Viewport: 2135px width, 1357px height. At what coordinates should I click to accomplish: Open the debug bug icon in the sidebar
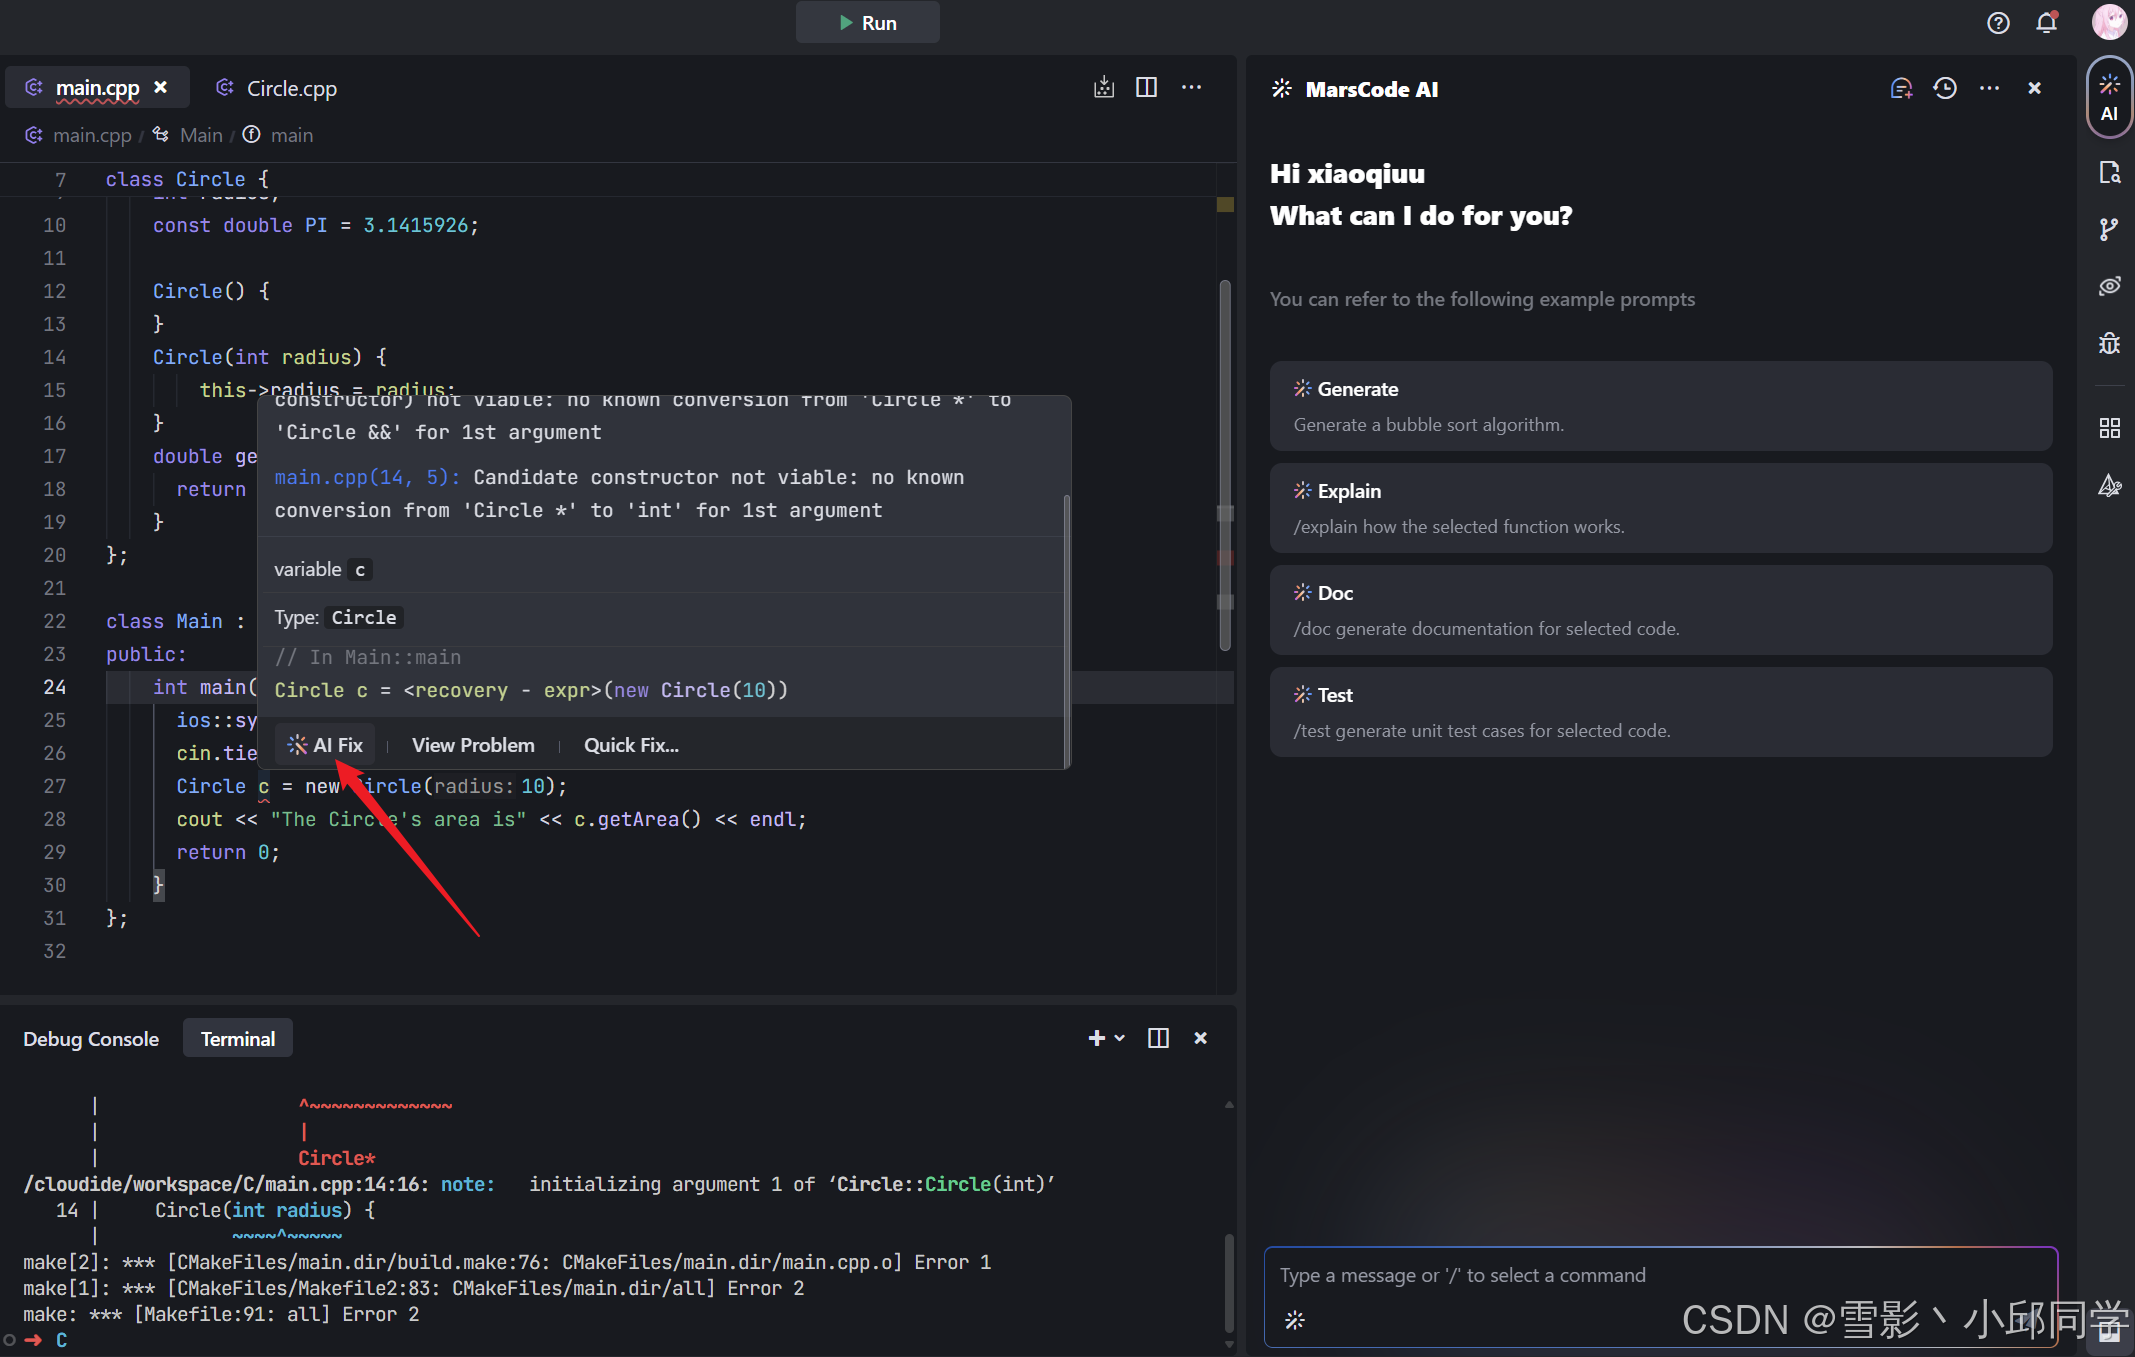(x=2109, y=344)
